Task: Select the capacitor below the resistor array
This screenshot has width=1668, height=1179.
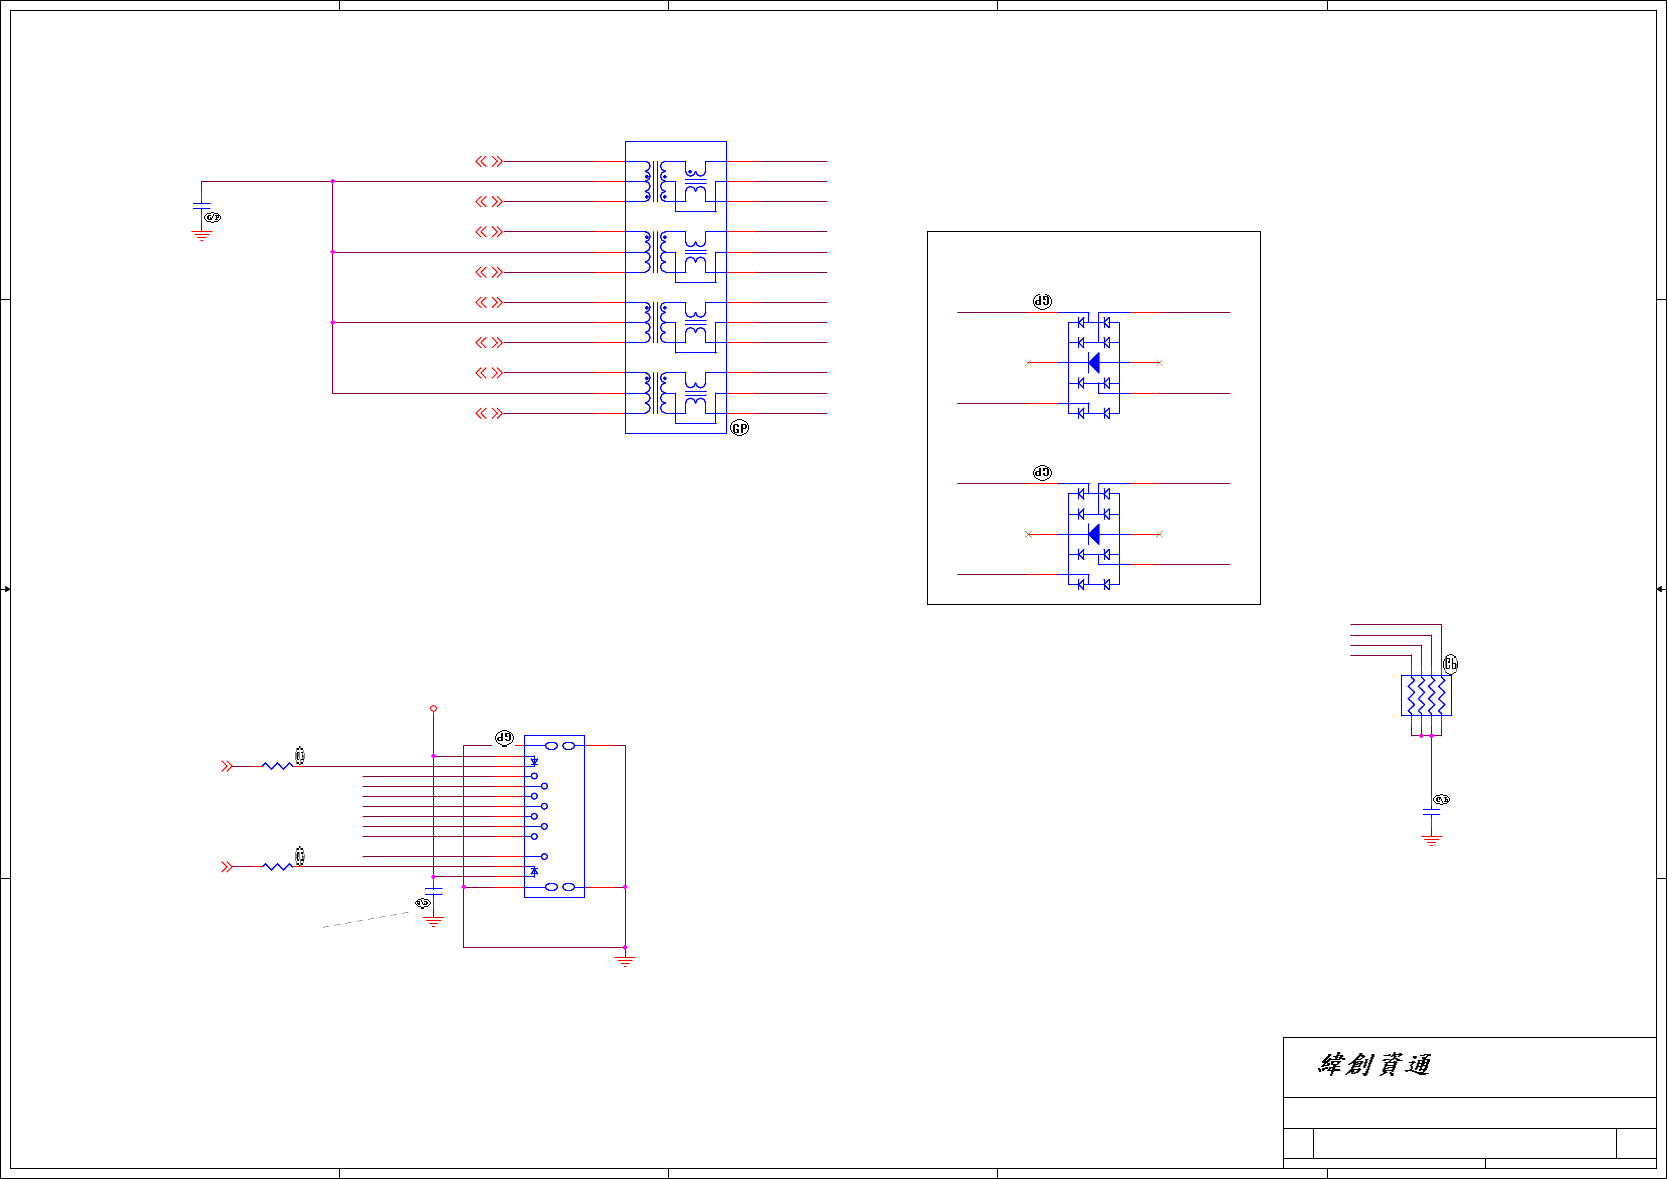Action: [1431, 812]
